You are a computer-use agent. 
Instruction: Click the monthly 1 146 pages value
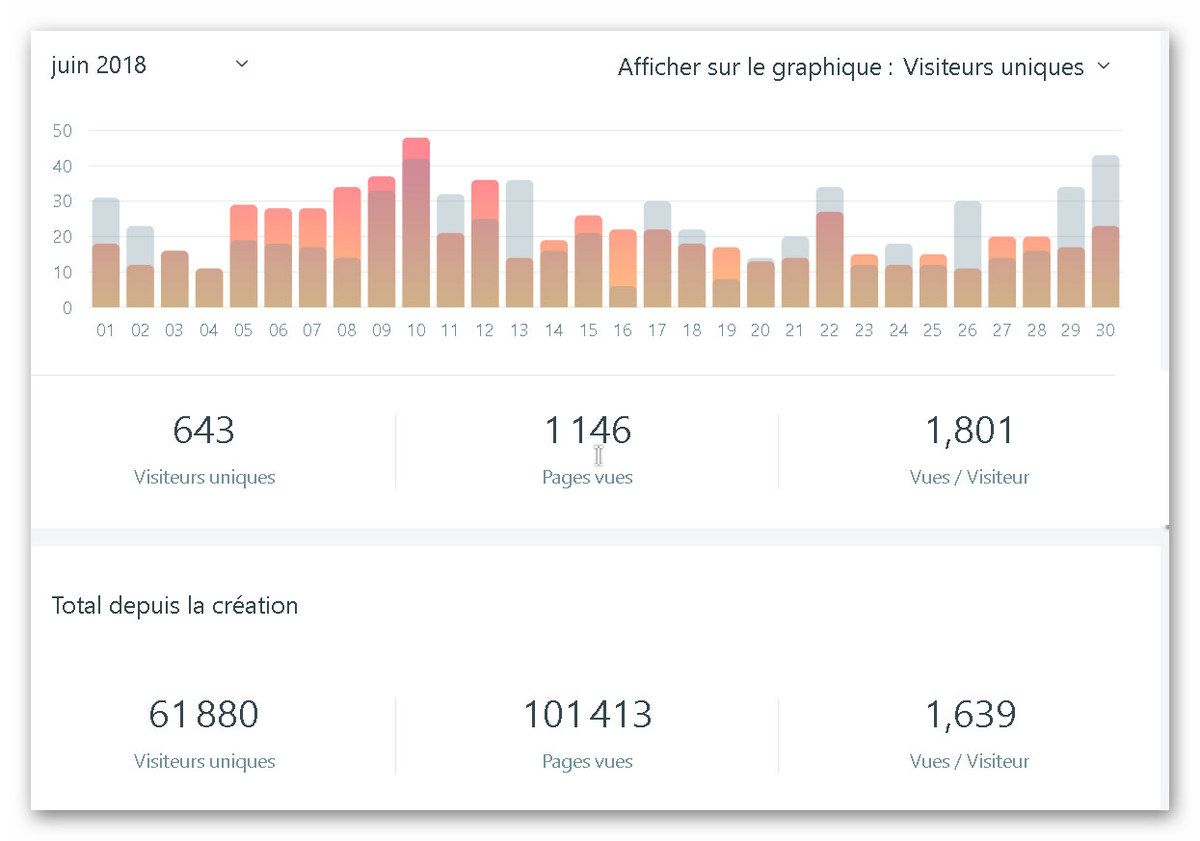588,430
